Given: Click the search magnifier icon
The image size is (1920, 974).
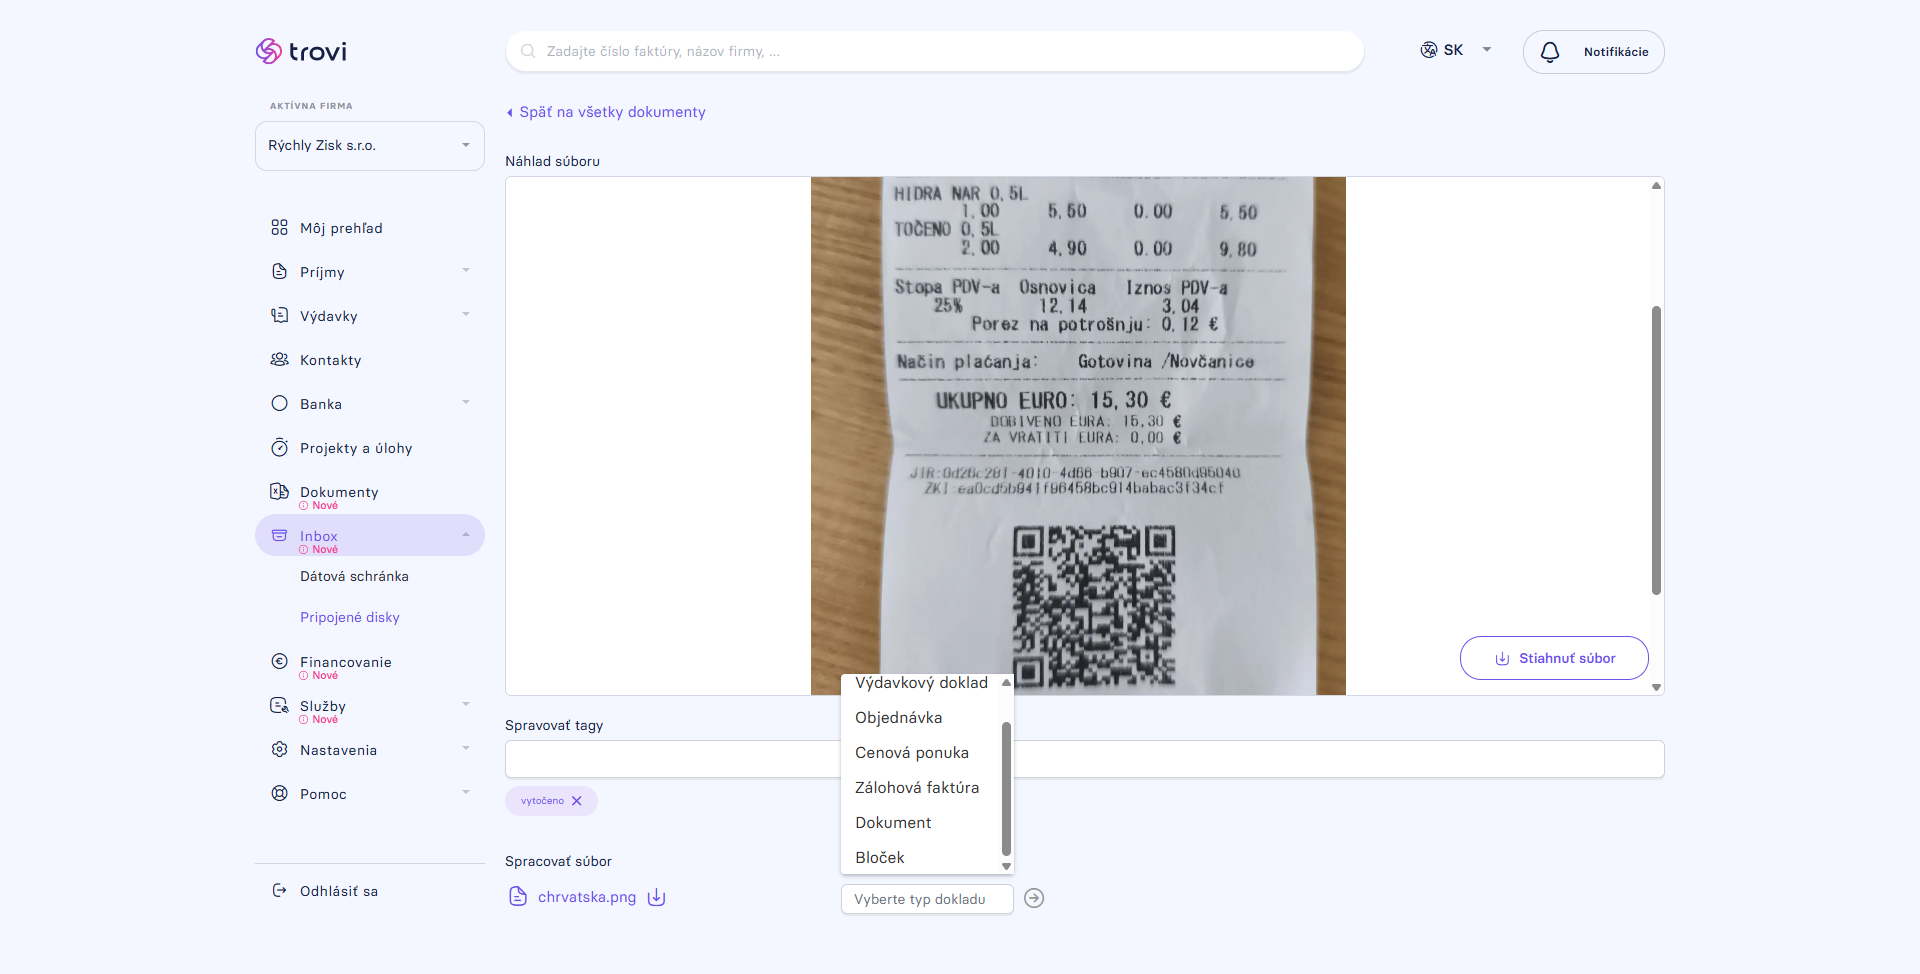Looking at the screenshot, I should (528, 51).
